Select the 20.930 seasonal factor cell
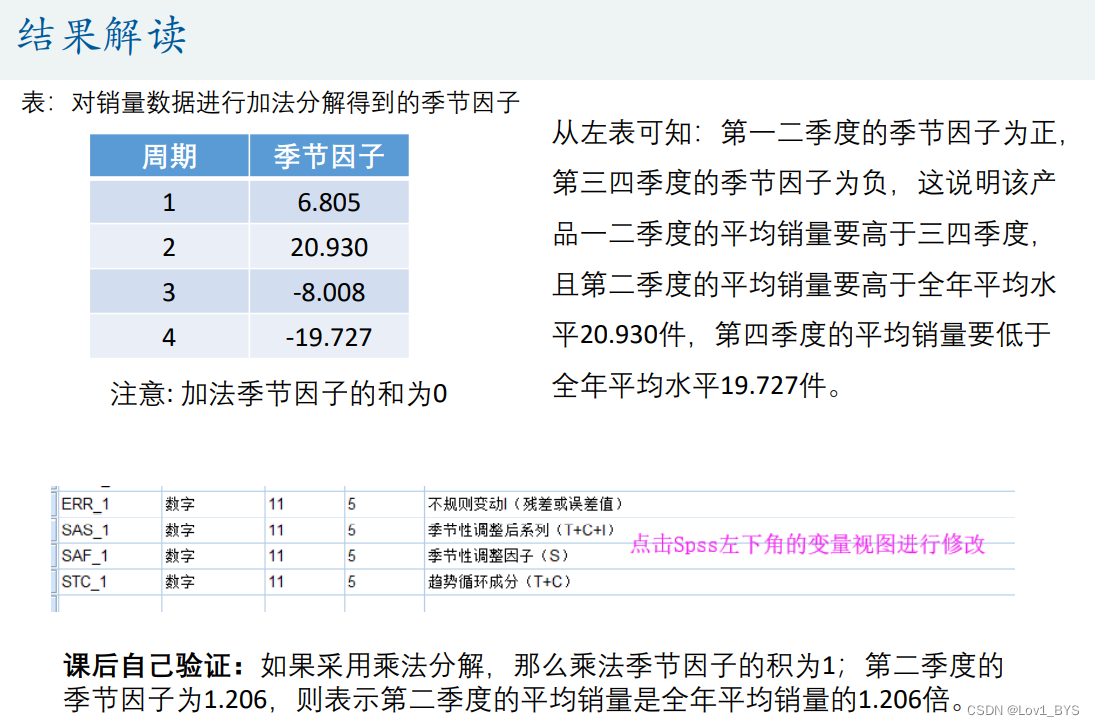This screenshot has height=726, width=1095. click(x=329, y=248)
